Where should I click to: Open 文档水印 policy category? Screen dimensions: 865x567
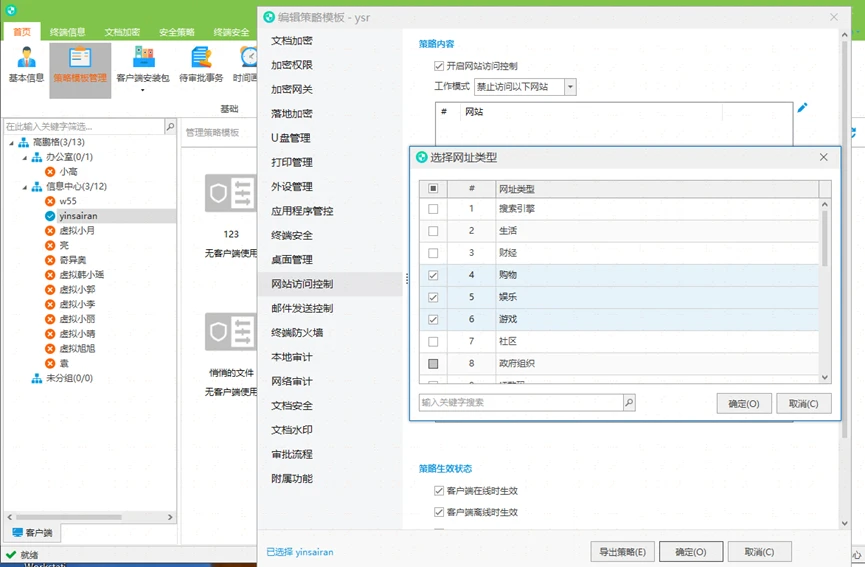coord(292,430)
